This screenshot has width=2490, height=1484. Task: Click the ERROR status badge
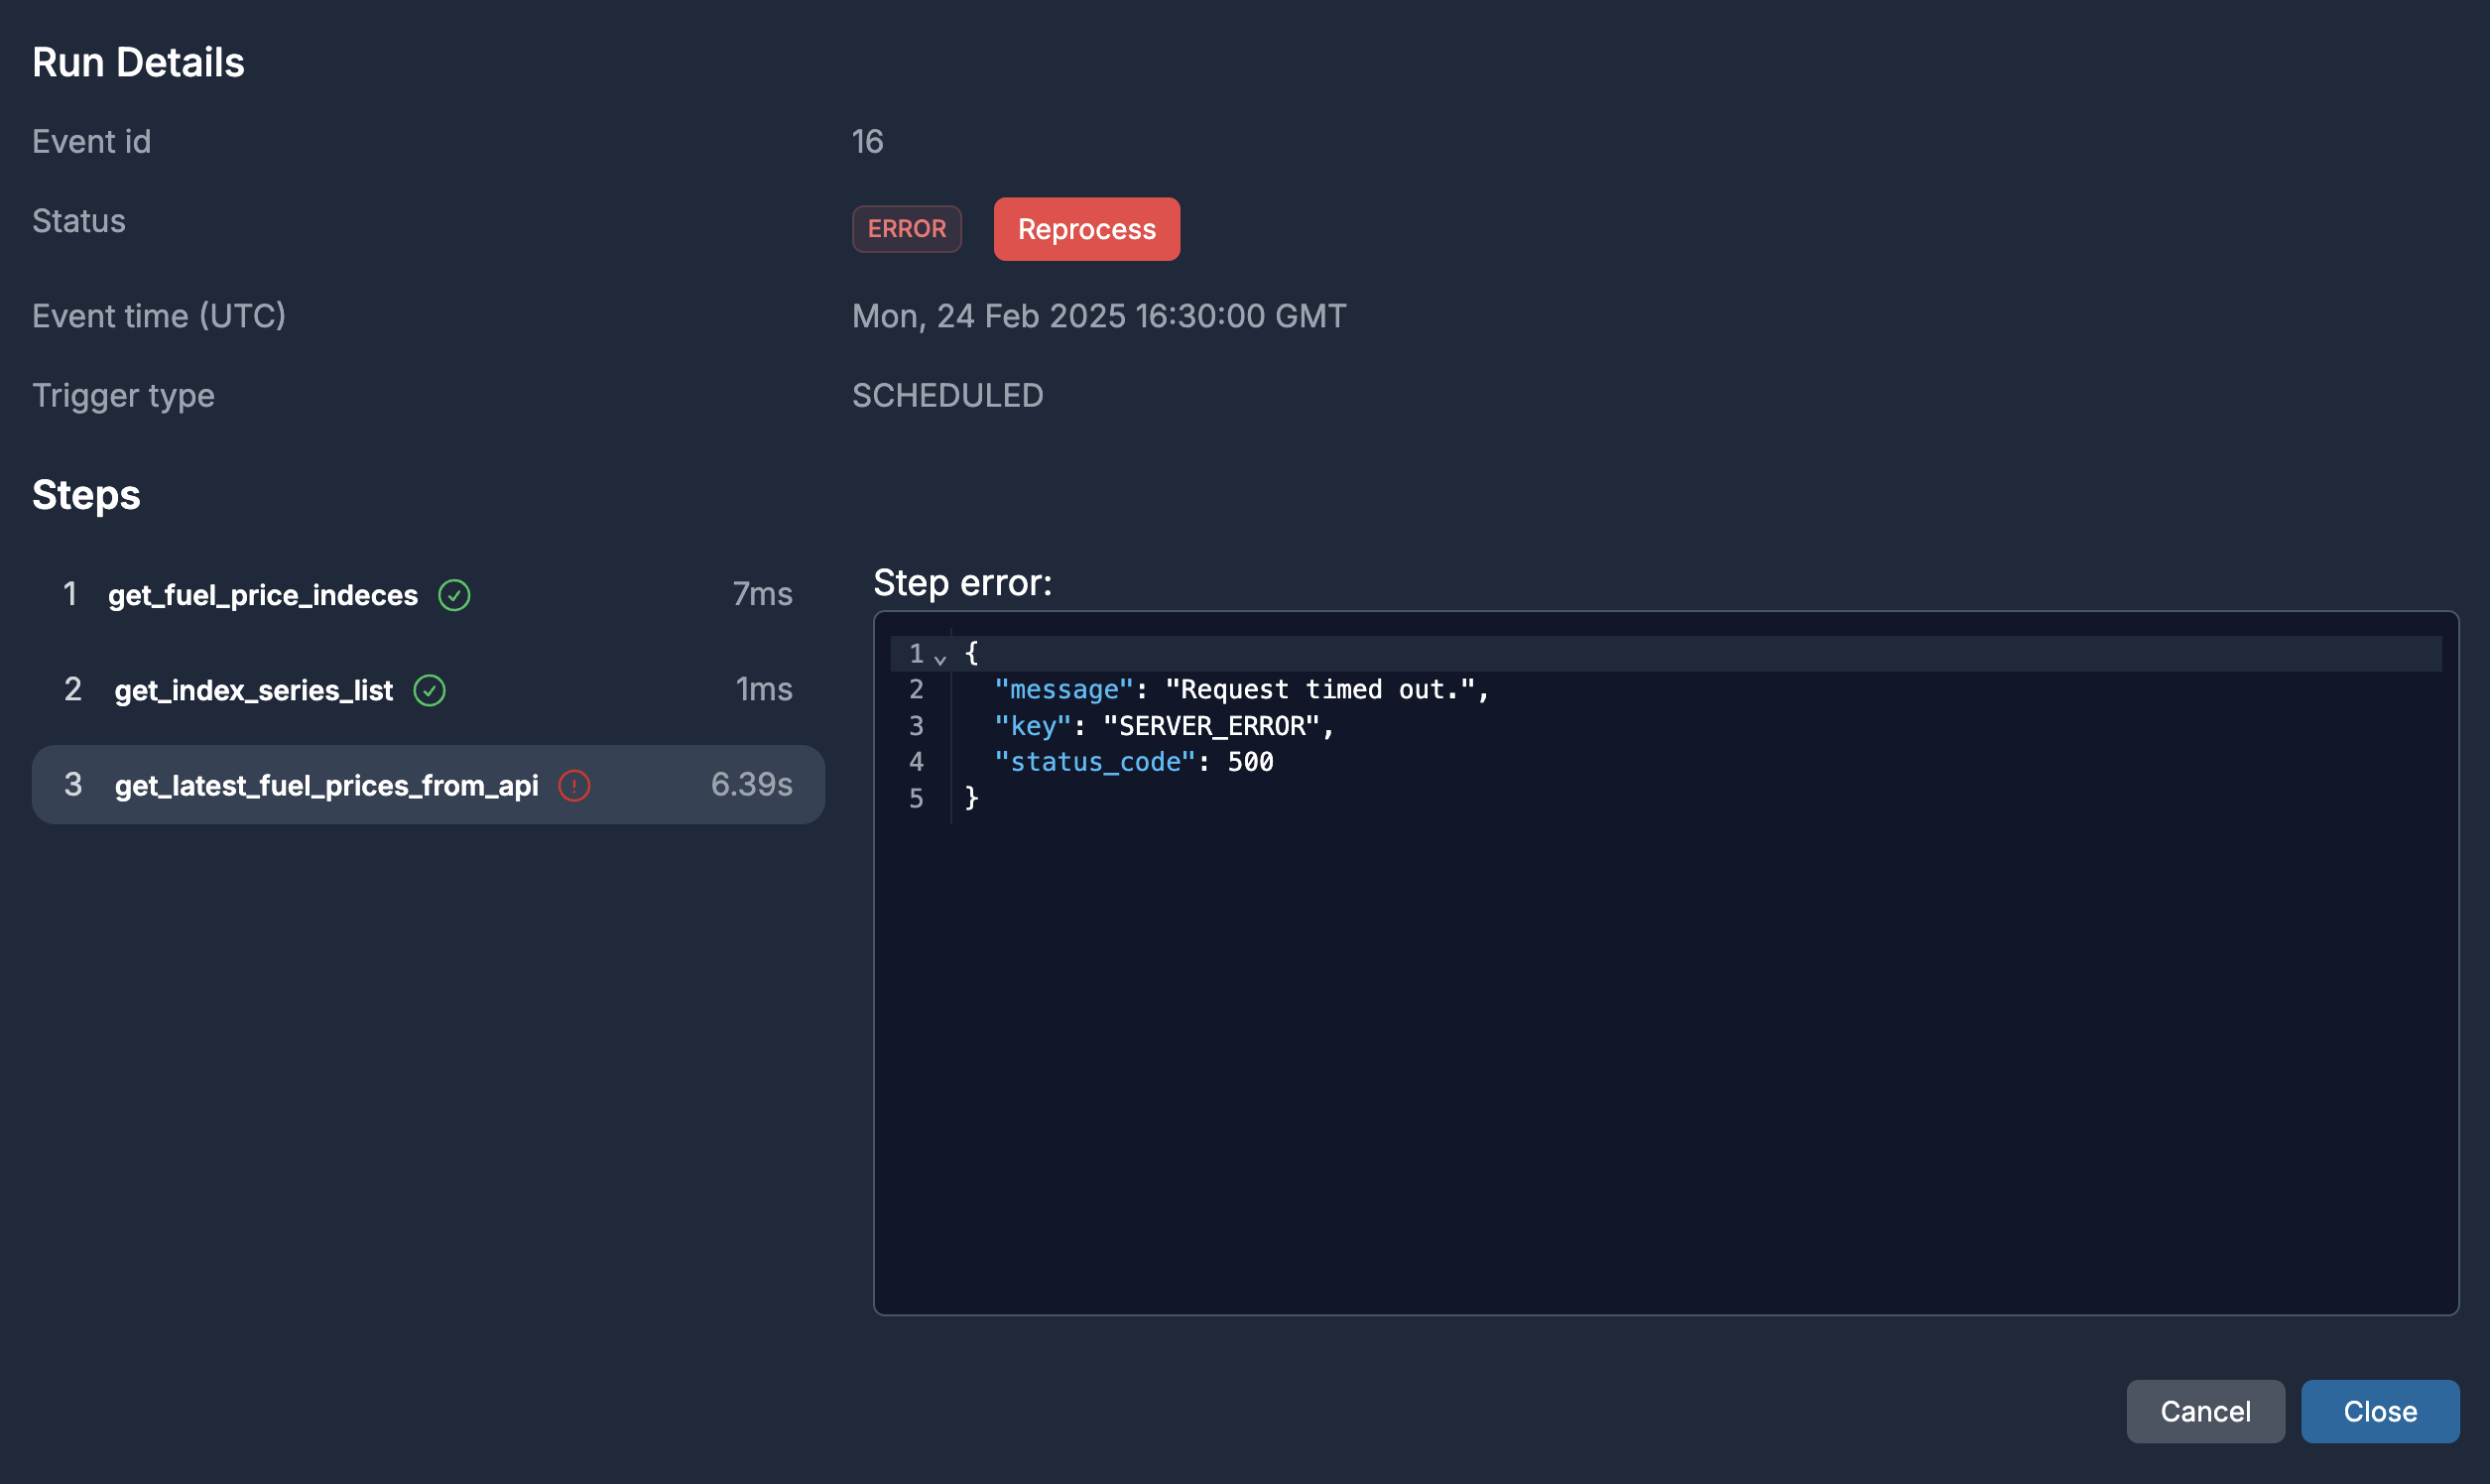point(906,228)
